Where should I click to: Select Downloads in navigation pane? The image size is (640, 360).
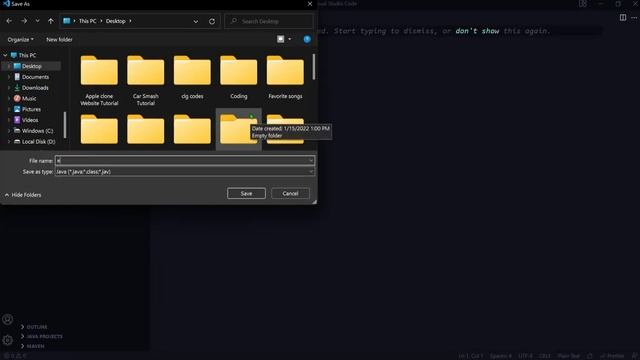point(35,88)
